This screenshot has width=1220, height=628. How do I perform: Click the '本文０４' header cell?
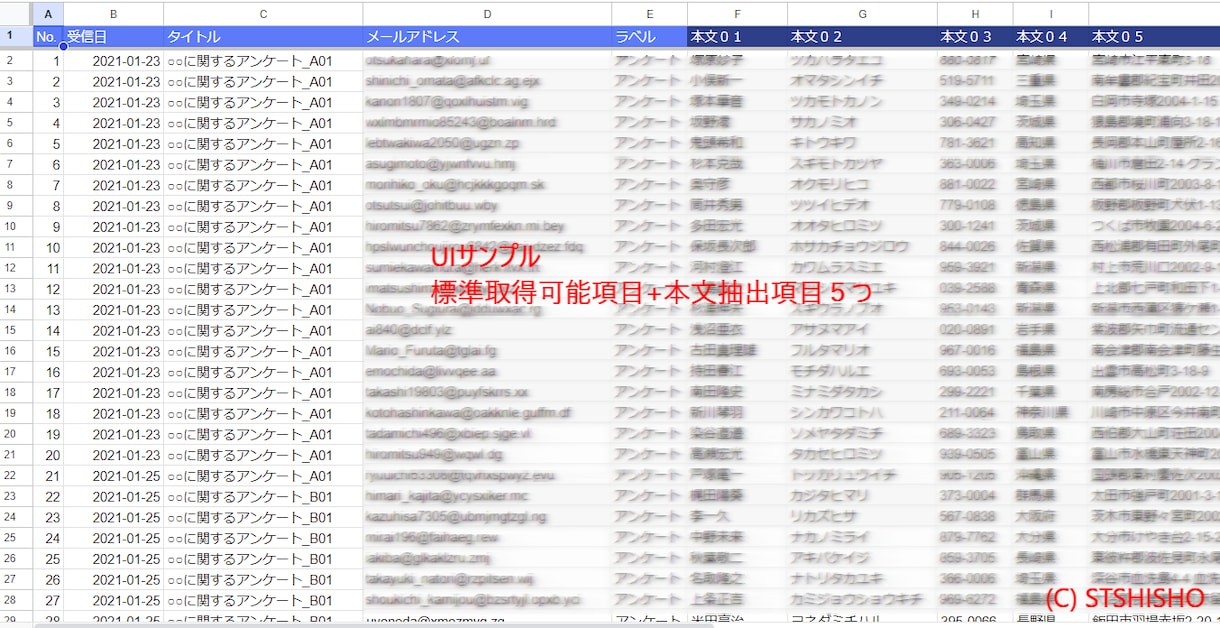point(1050,36)
